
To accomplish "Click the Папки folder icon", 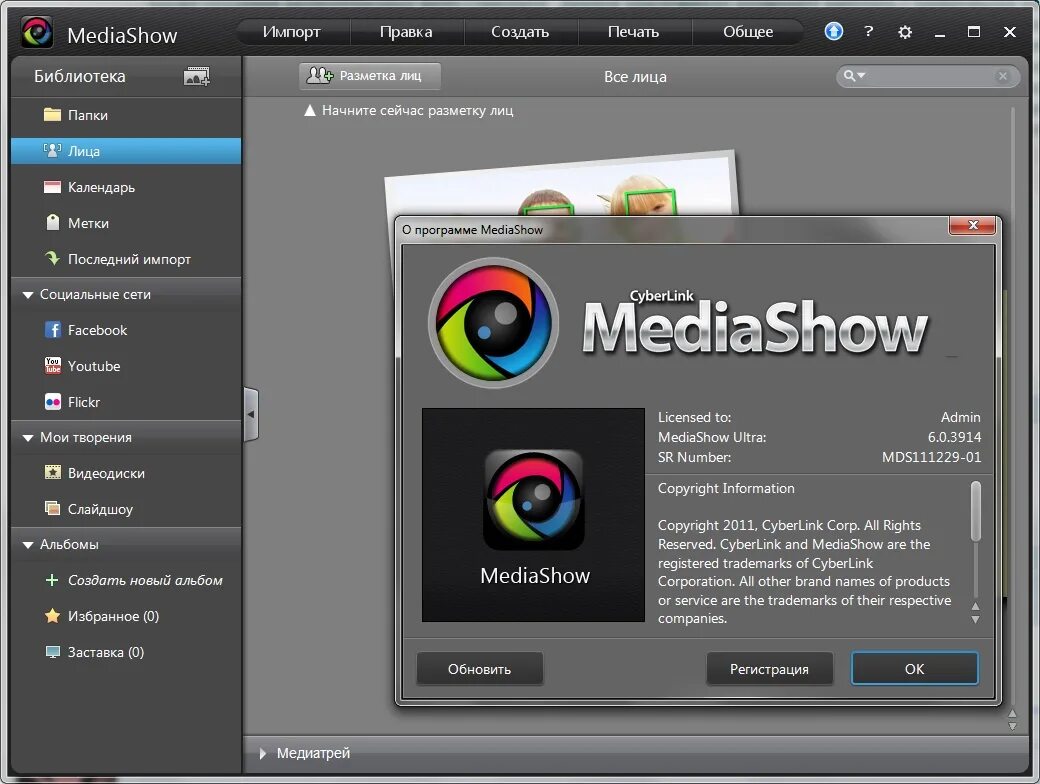I will point(52,115).
